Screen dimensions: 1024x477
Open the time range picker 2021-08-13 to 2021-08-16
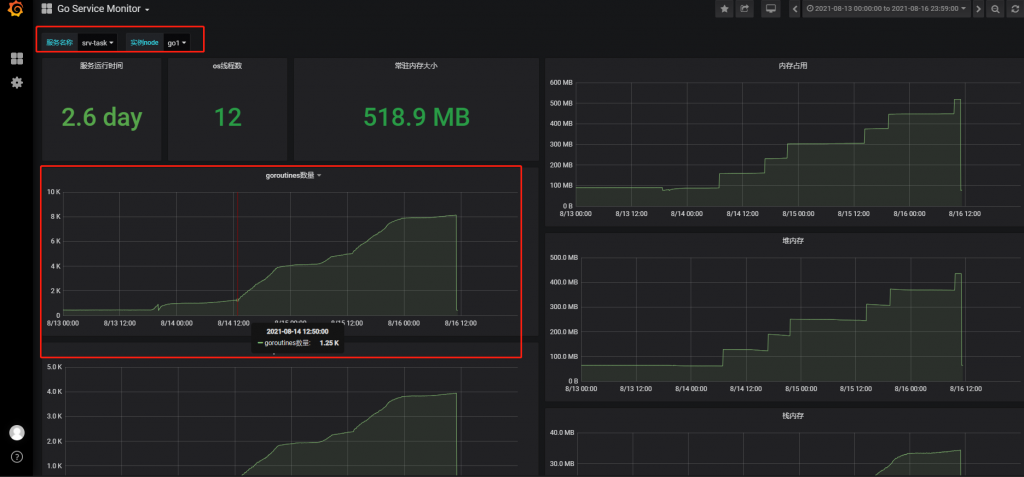point(886,9)
